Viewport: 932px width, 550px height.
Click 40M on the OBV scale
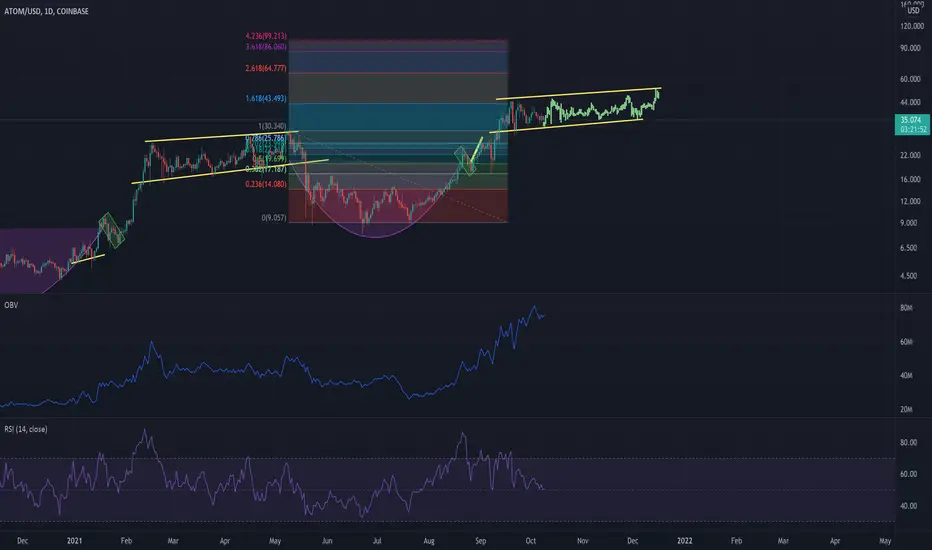point(906,376)
